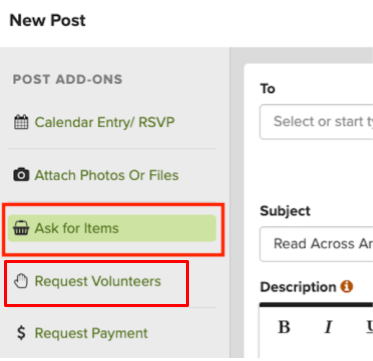Click into the Subject input field
This screenshot has height=361, width=373.
coord(316,244)
